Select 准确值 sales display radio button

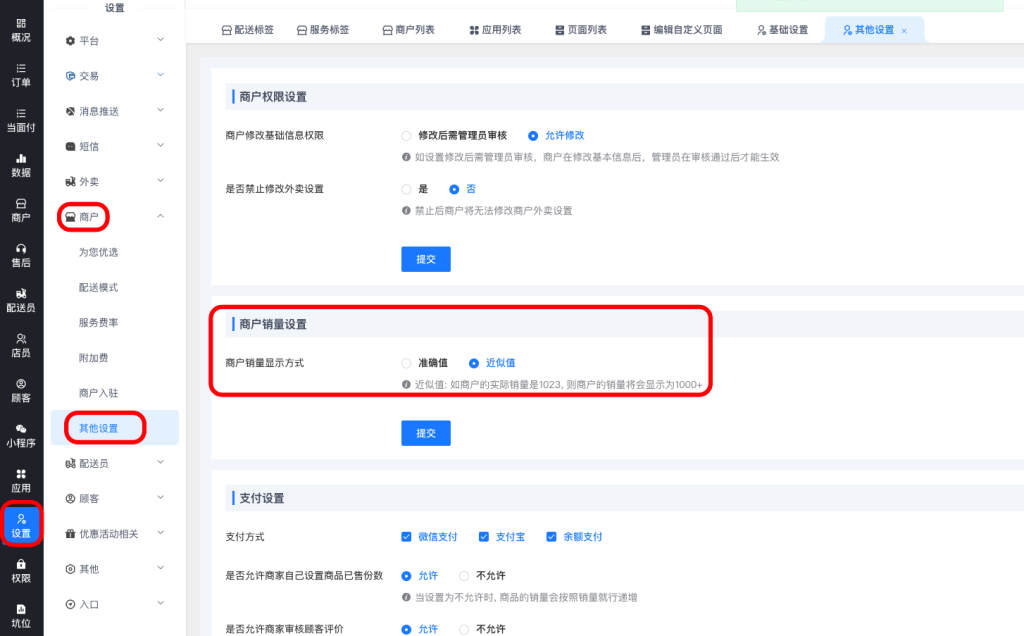406,363
